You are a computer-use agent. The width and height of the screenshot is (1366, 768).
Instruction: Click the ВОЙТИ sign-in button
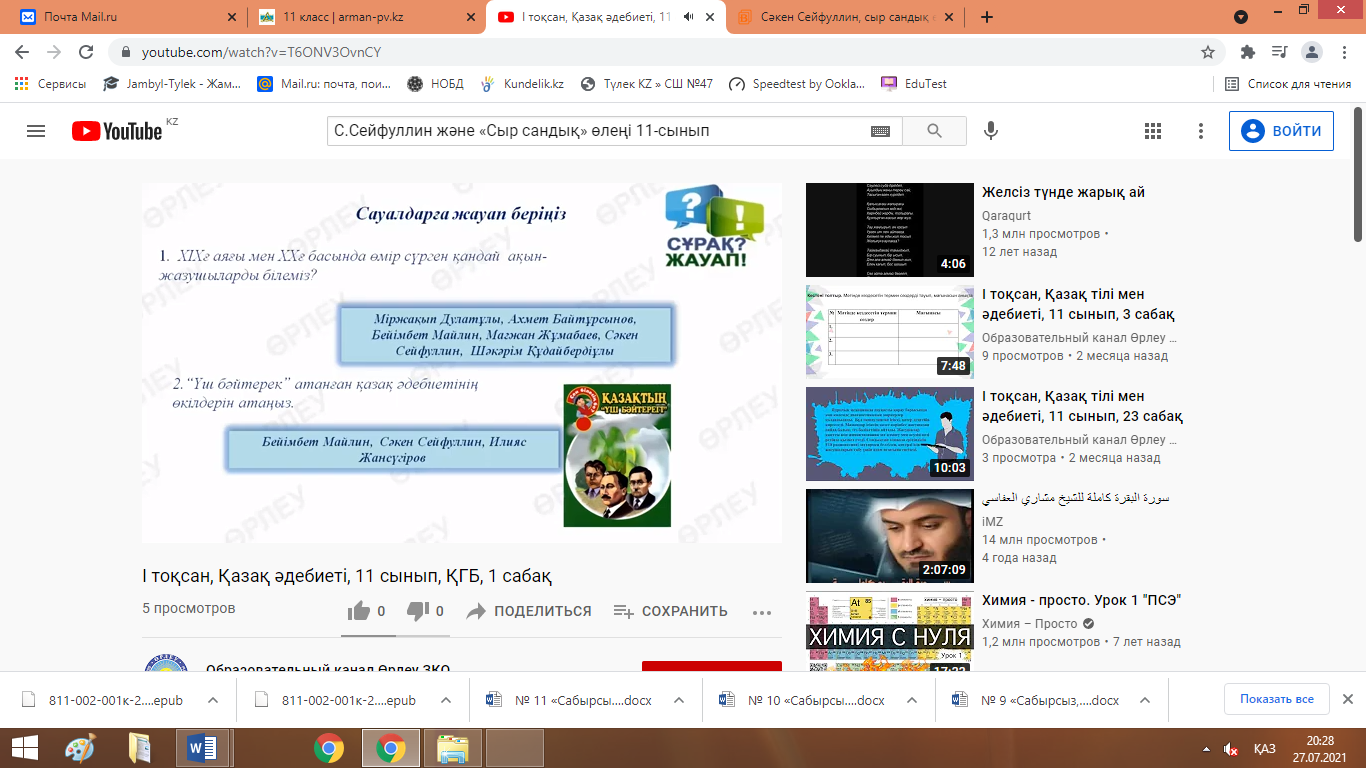(1281, 131)
